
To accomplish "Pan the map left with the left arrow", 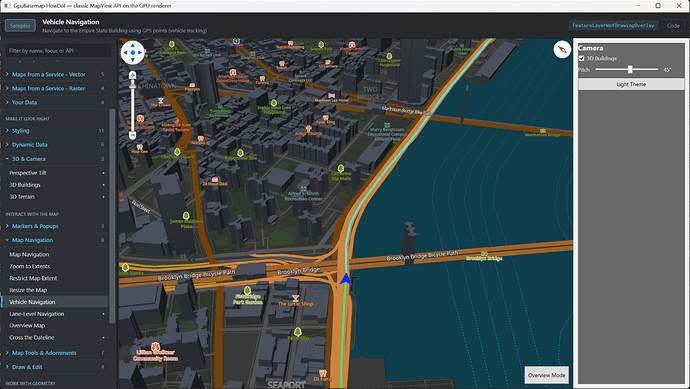I will 125,53.
